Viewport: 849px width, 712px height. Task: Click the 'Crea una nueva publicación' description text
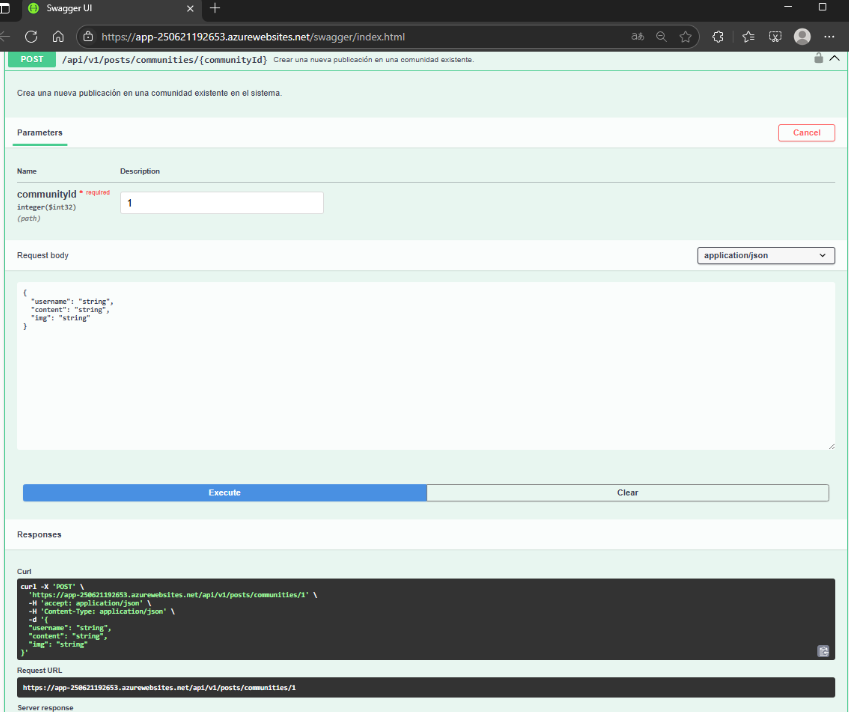(149, 93)
